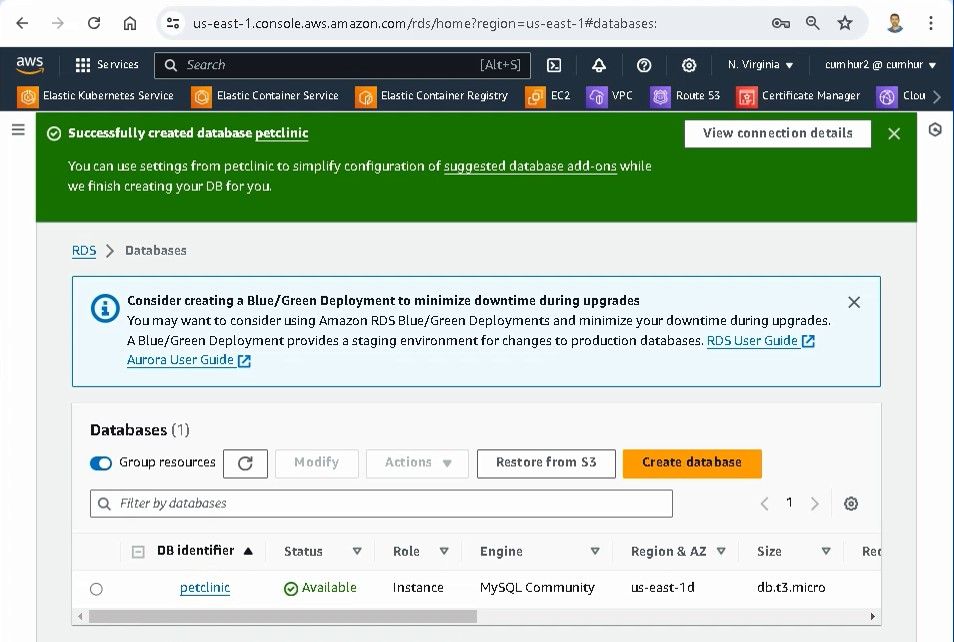The image size is (954, 642).
Task: Open the Route 53 bookmark shortcut
Action: pos(686,96)
